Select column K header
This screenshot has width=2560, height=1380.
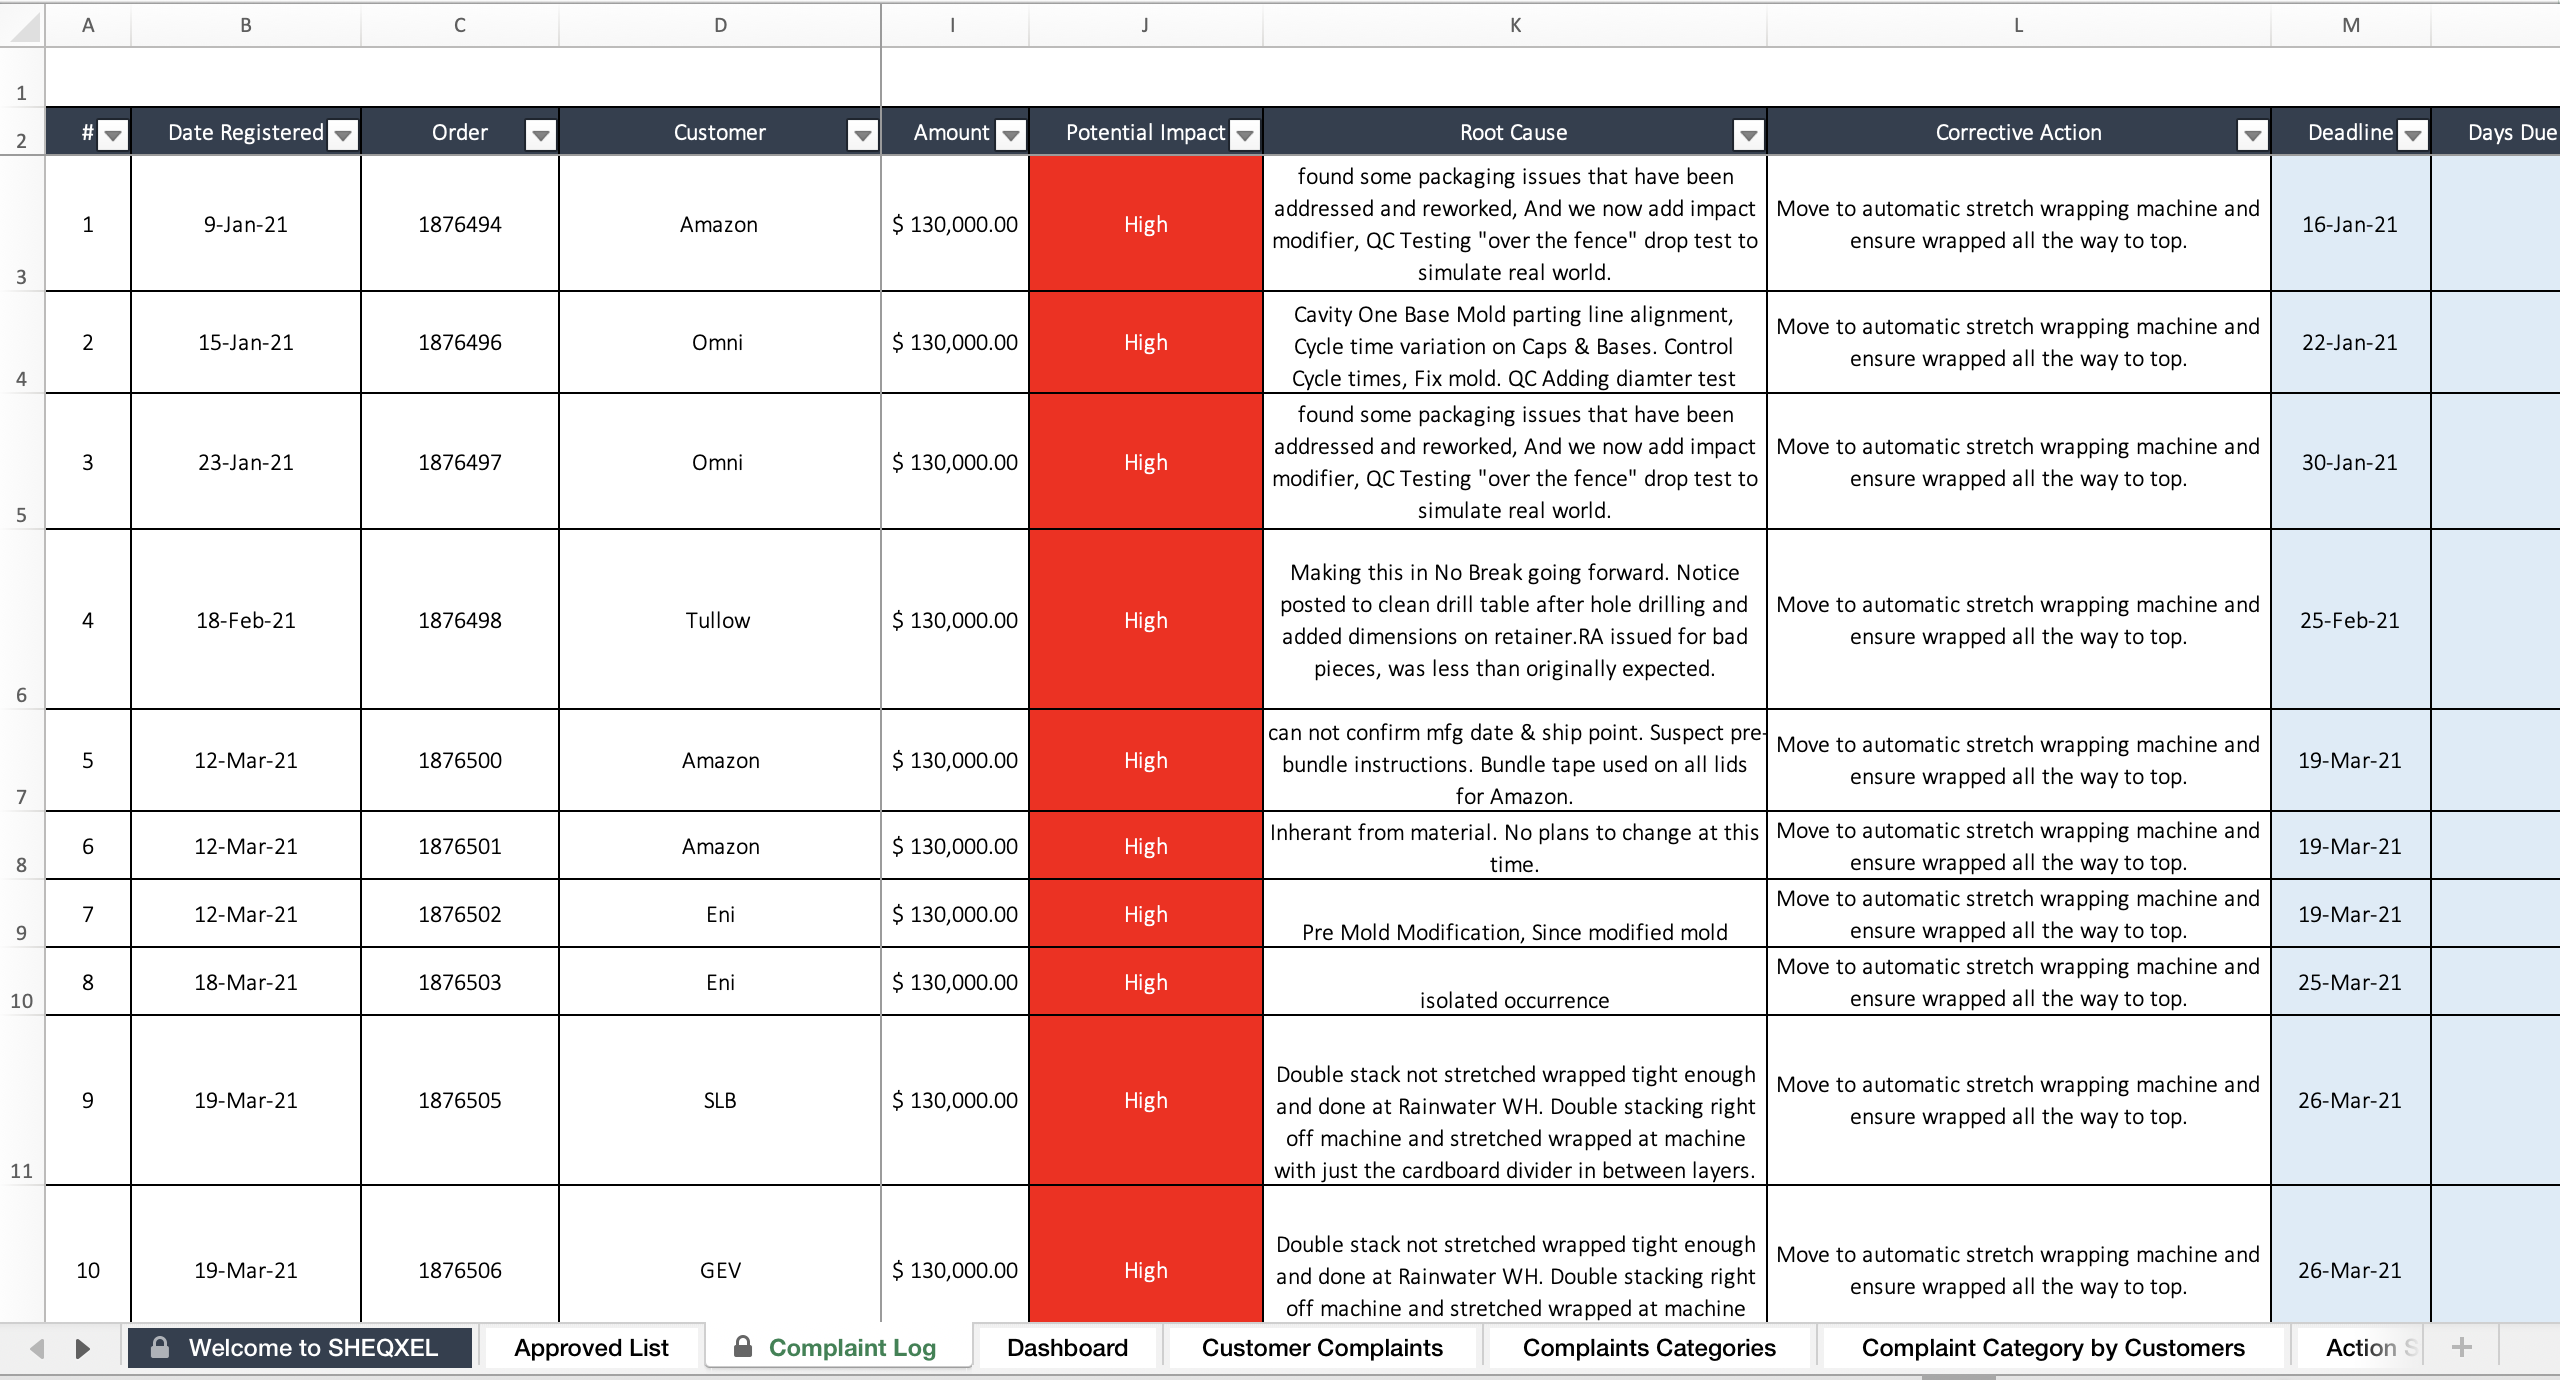pos(1515,25)
